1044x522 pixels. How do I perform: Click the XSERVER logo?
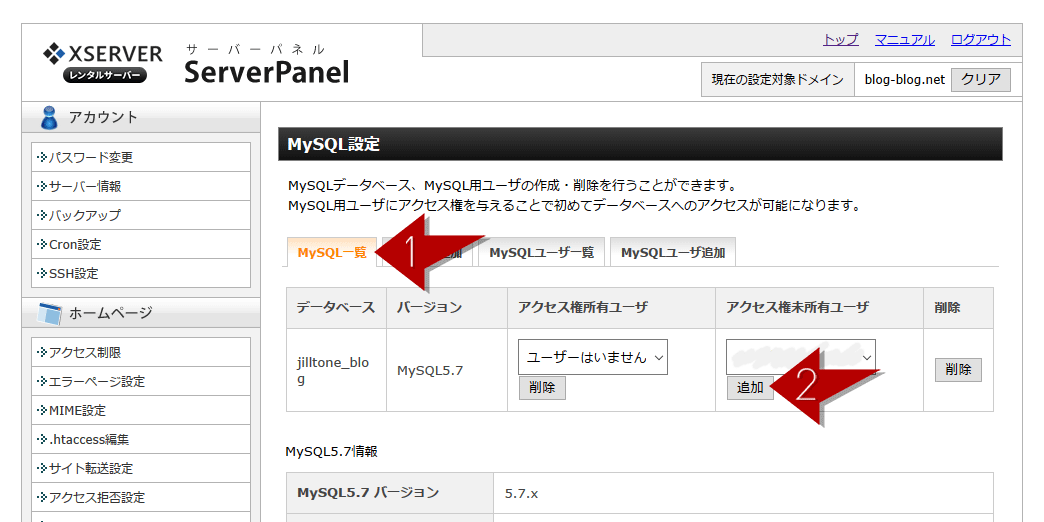[x=103, y=63]
